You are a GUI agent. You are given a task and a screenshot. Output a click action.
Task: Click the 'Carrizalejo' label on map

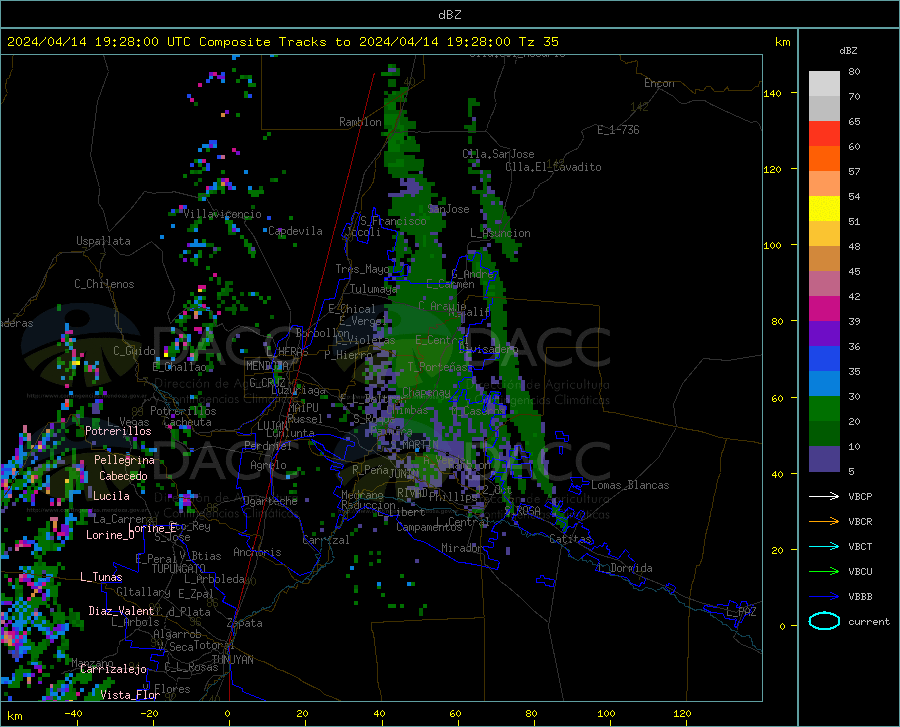(113, 669)
